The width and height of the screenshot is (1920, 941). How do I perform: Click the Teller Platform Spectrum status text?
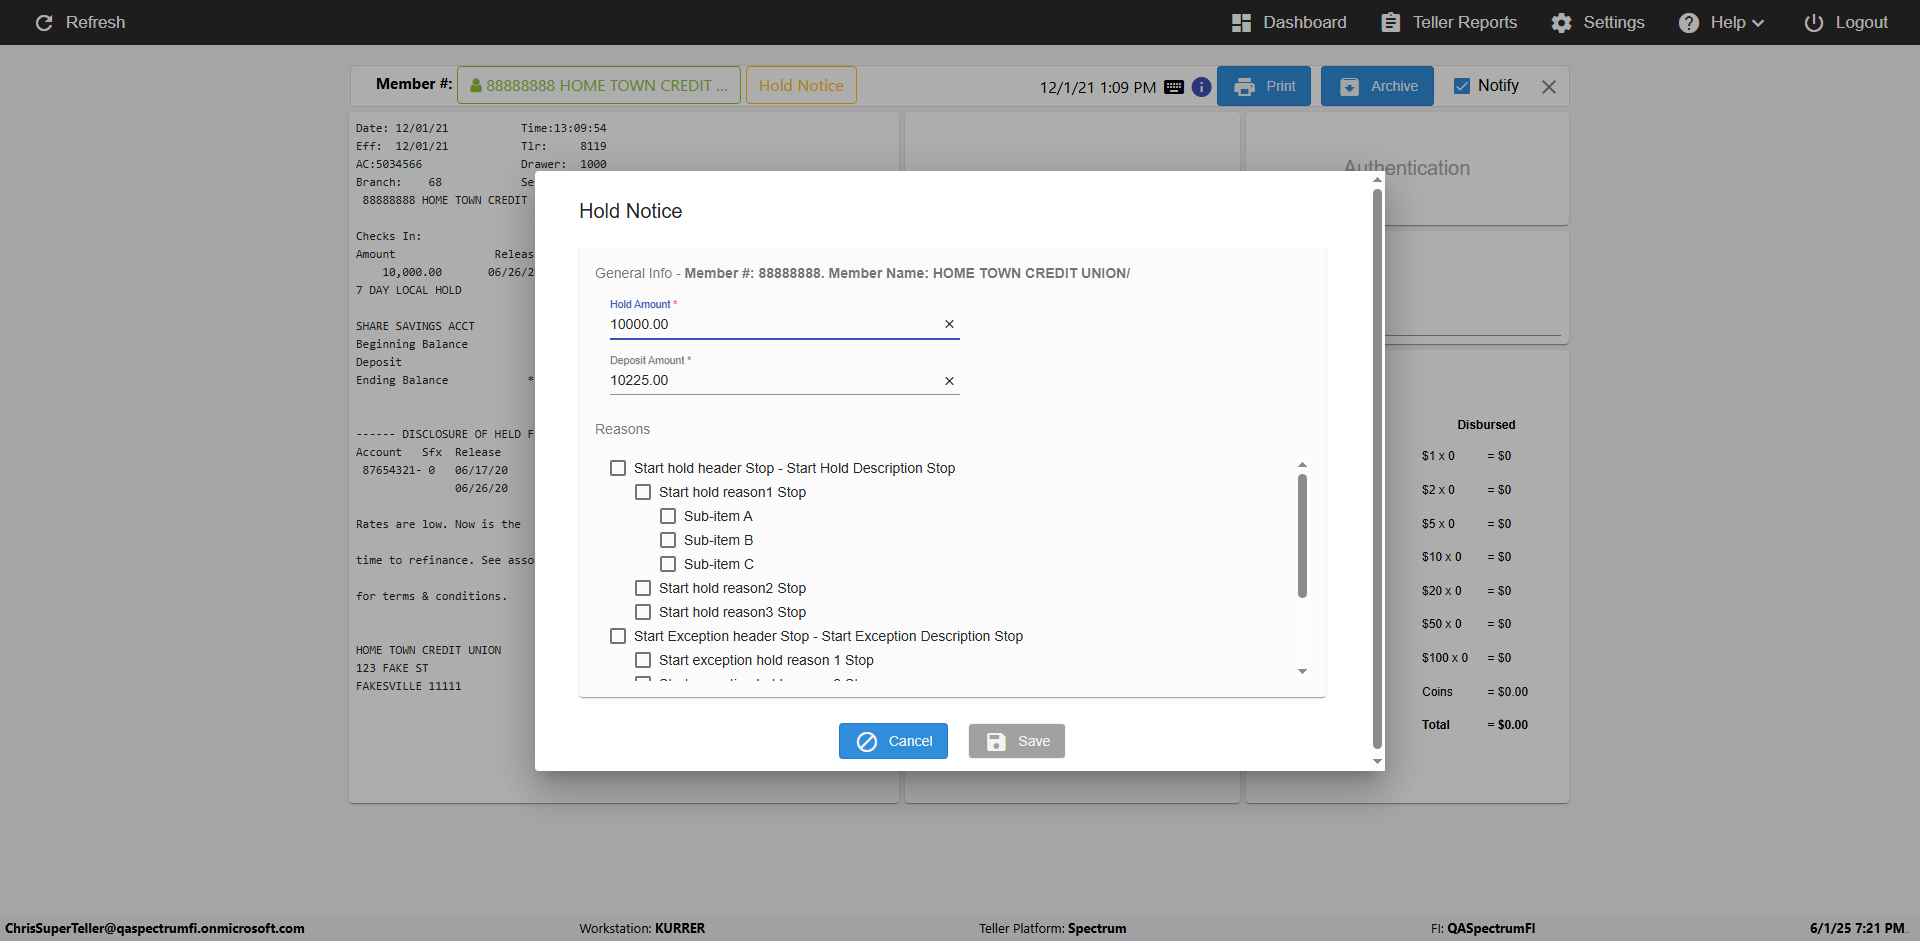tap(1053, 928)
